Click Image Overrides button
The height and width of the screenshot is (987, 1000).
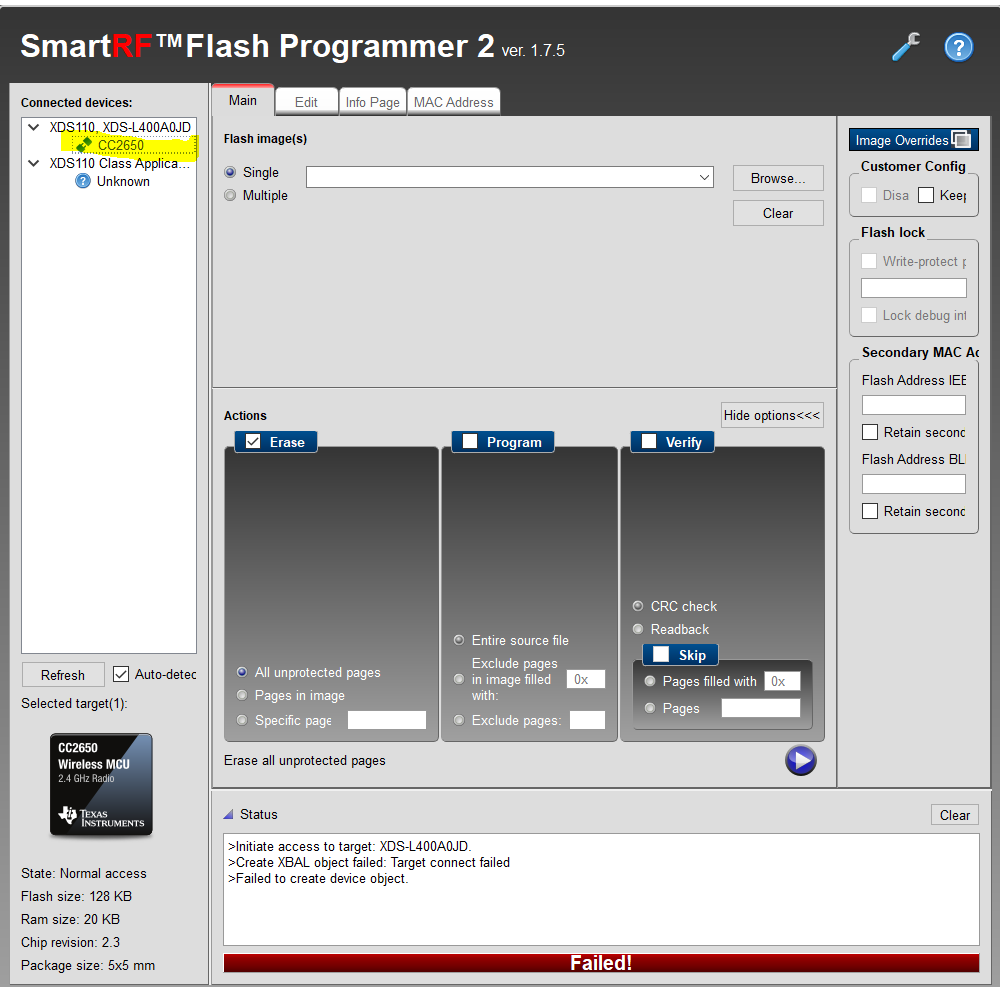[x=913, y=140]
